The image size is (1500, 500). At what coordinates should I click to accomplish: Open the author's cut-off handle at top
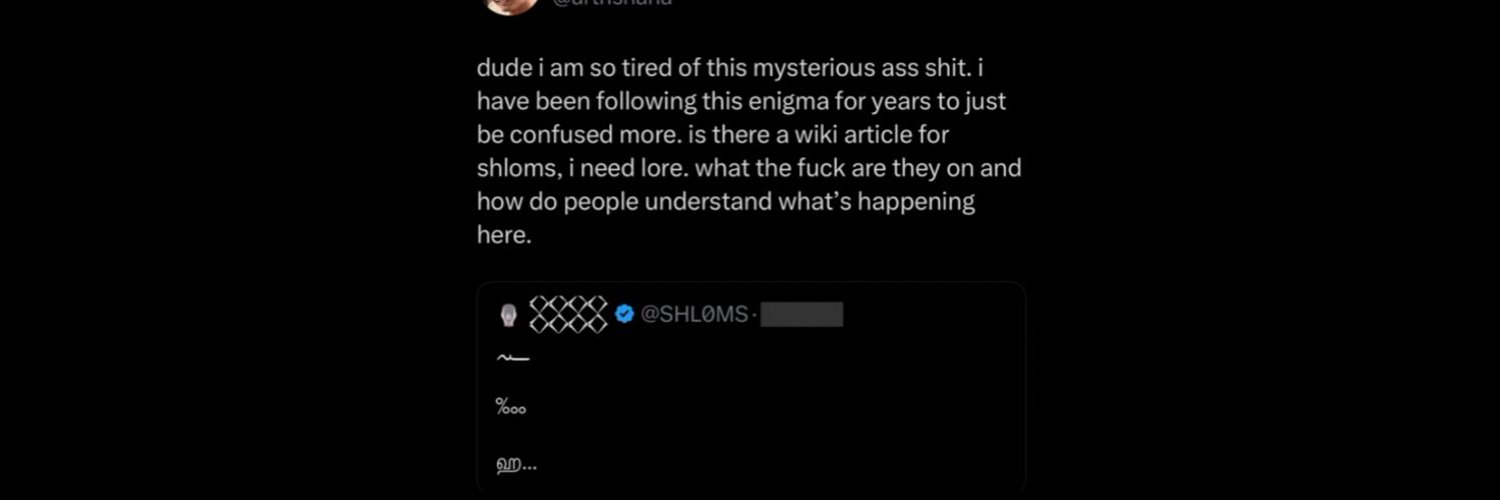tap(612, 3)
